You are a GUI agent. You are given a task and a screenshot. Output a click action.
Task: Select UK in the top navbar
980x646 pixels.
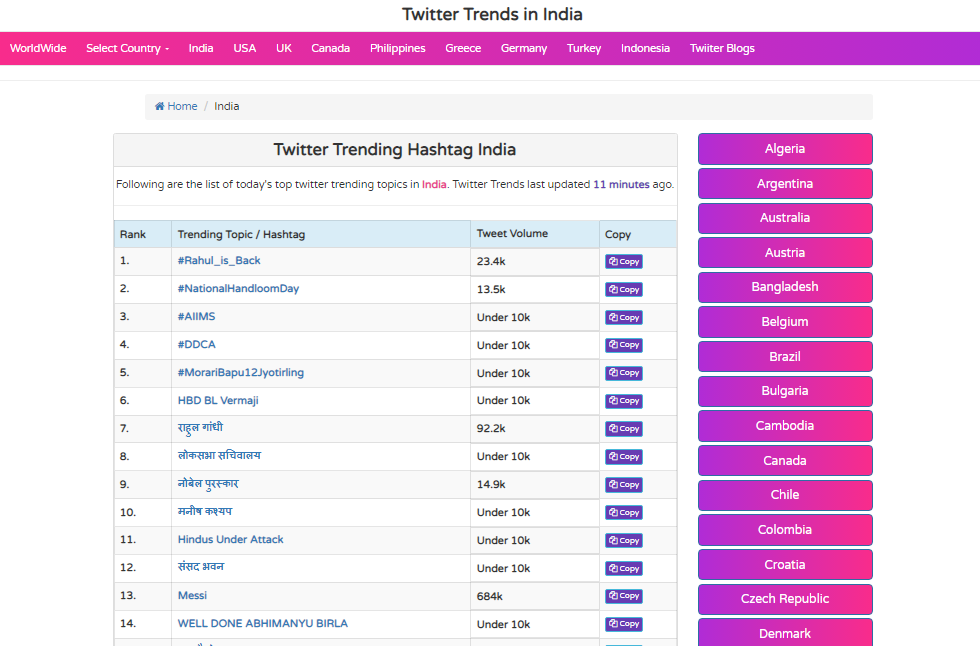284,48
